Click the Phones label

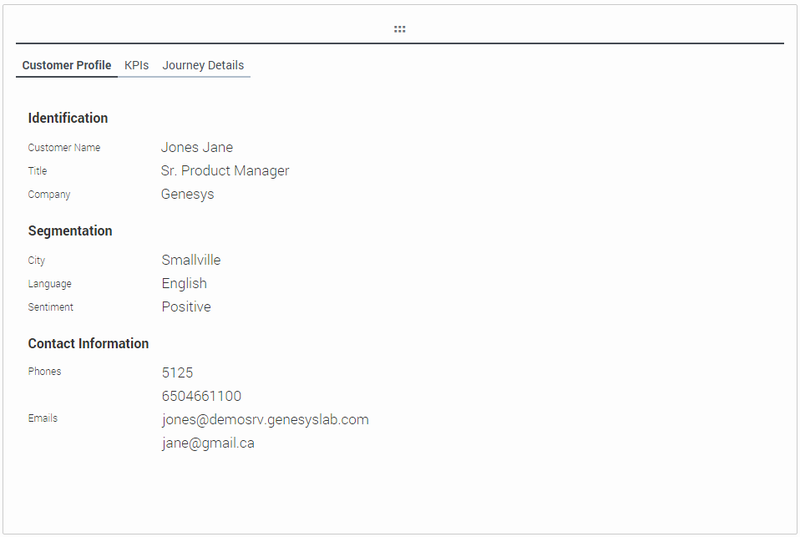pyautogui.click(x=44, y=371)
